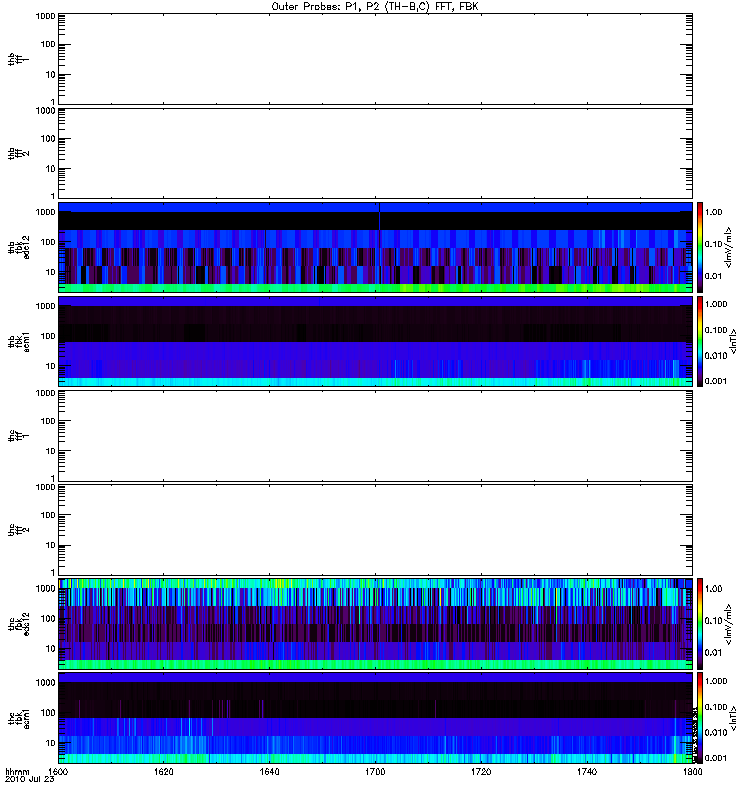The height and width of the screenshot is (800, 750).
Task: Click the 0.10 tick on thc edc12 color bar
Action: 713,621
